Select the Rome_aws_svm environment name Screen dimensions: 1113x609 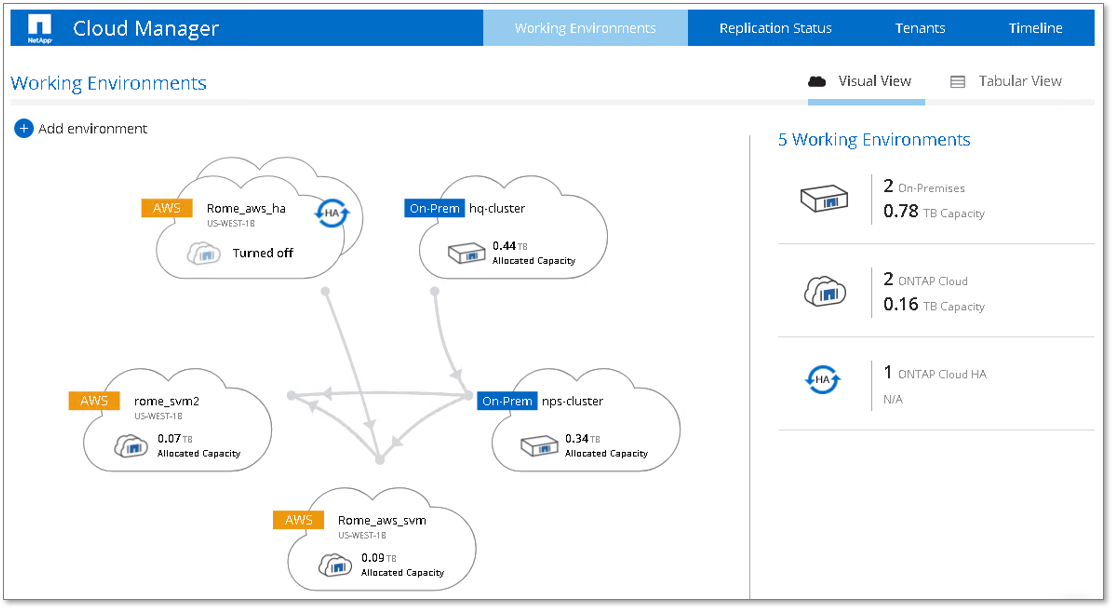[382, 520]
